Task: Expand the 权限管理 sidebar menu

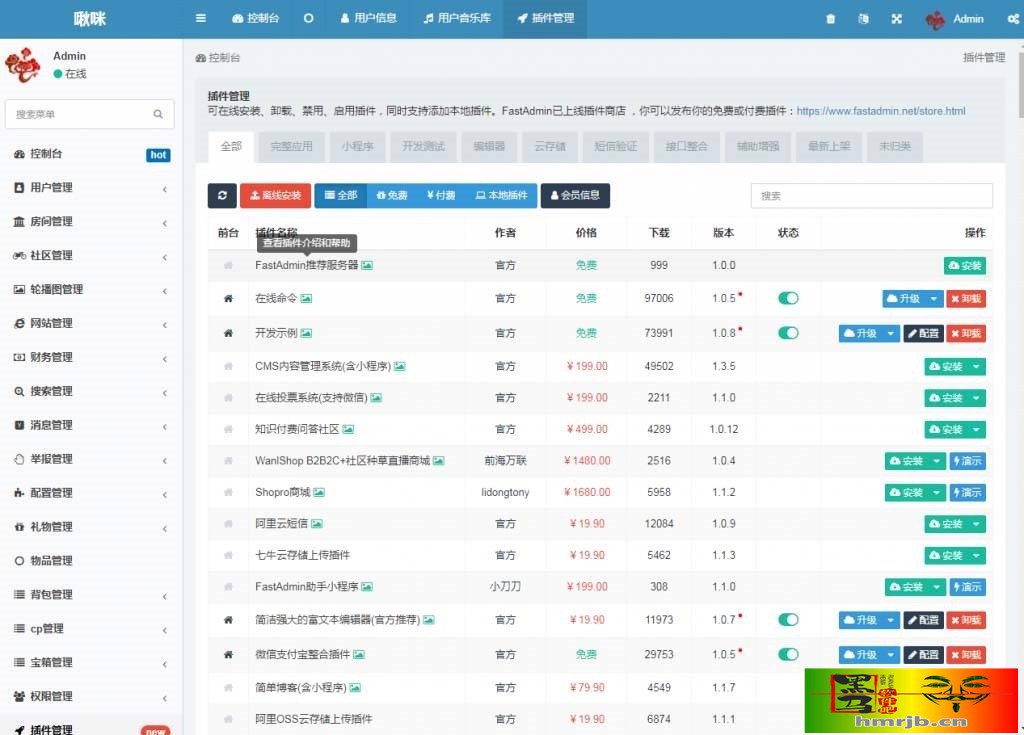Action: click(x=90, y=697)
